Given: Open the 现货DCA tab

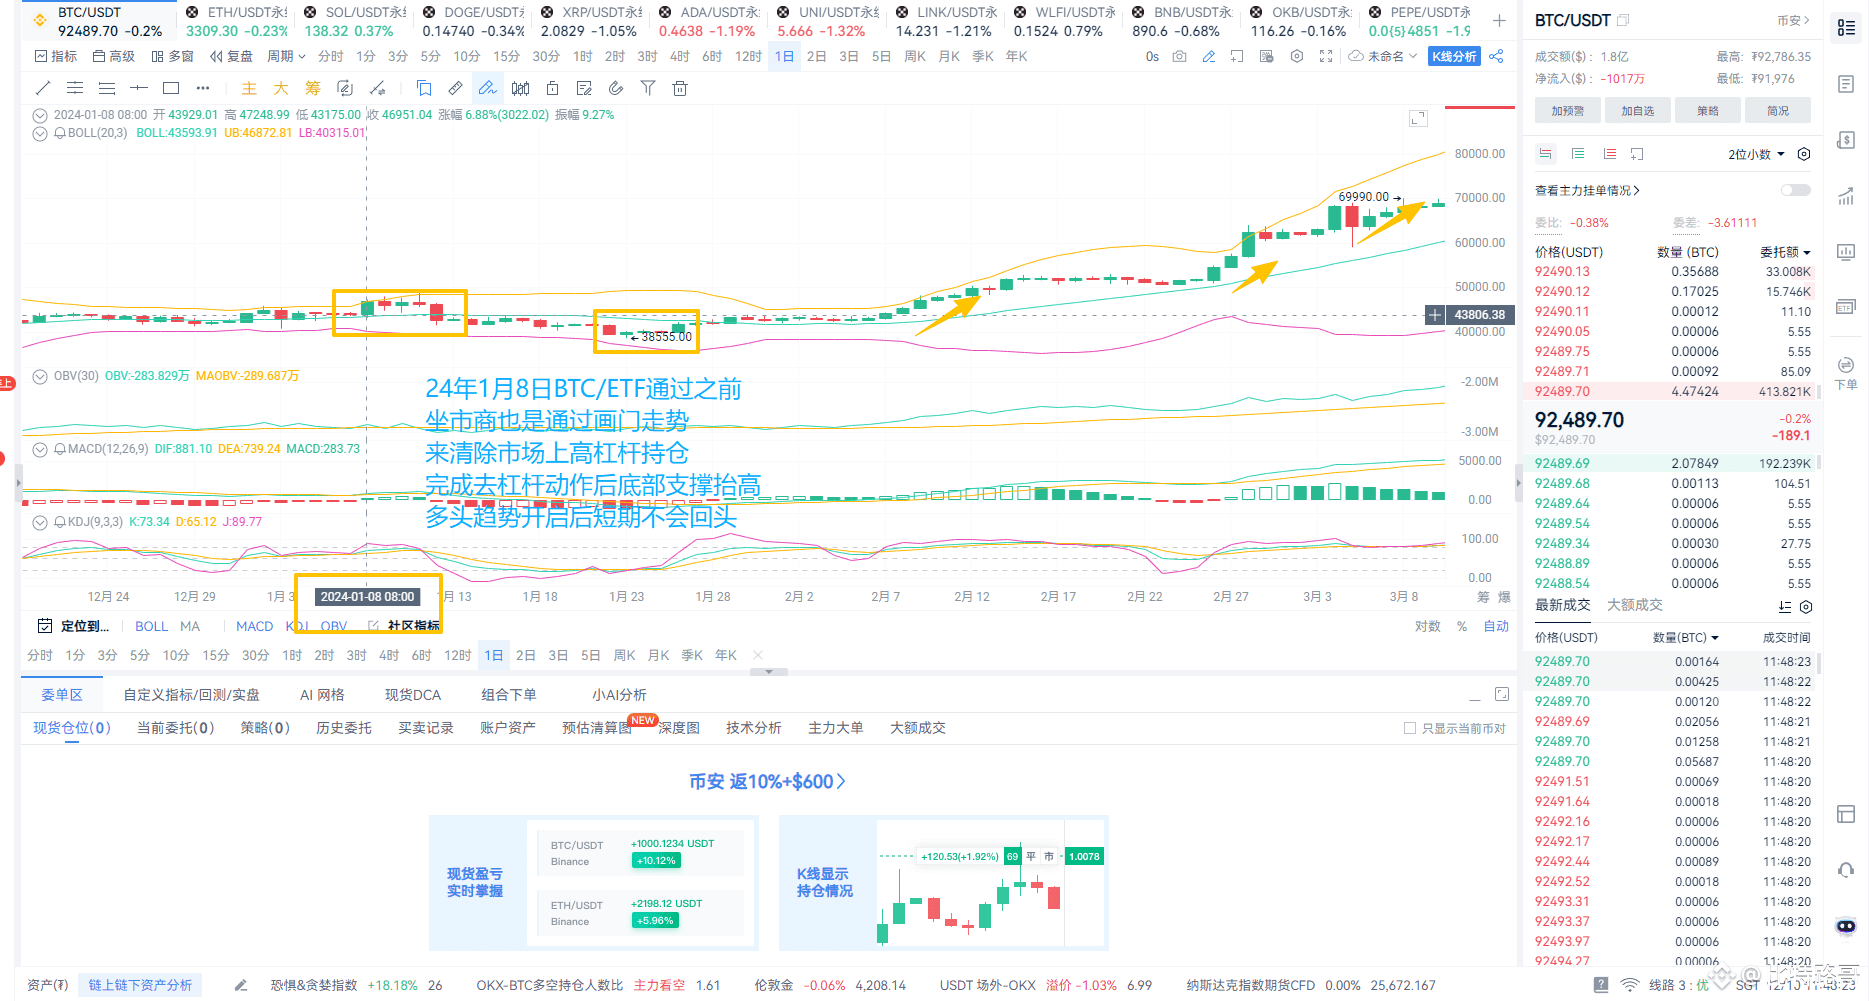Looking at the screenshot, I should pyautogui.click(x=413, y=695).
